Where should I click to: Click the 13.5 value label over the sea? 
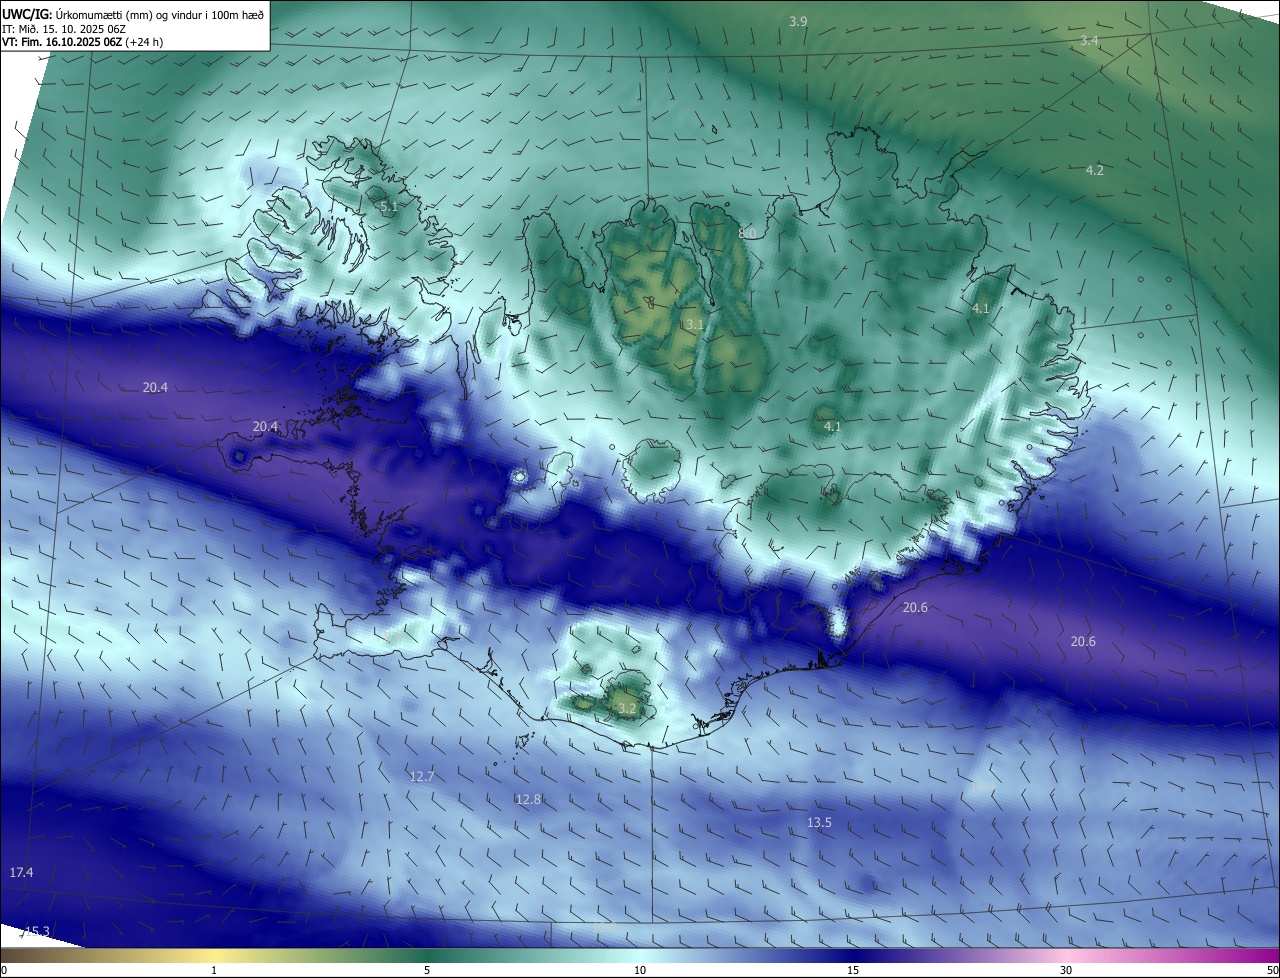click(819, 822)
